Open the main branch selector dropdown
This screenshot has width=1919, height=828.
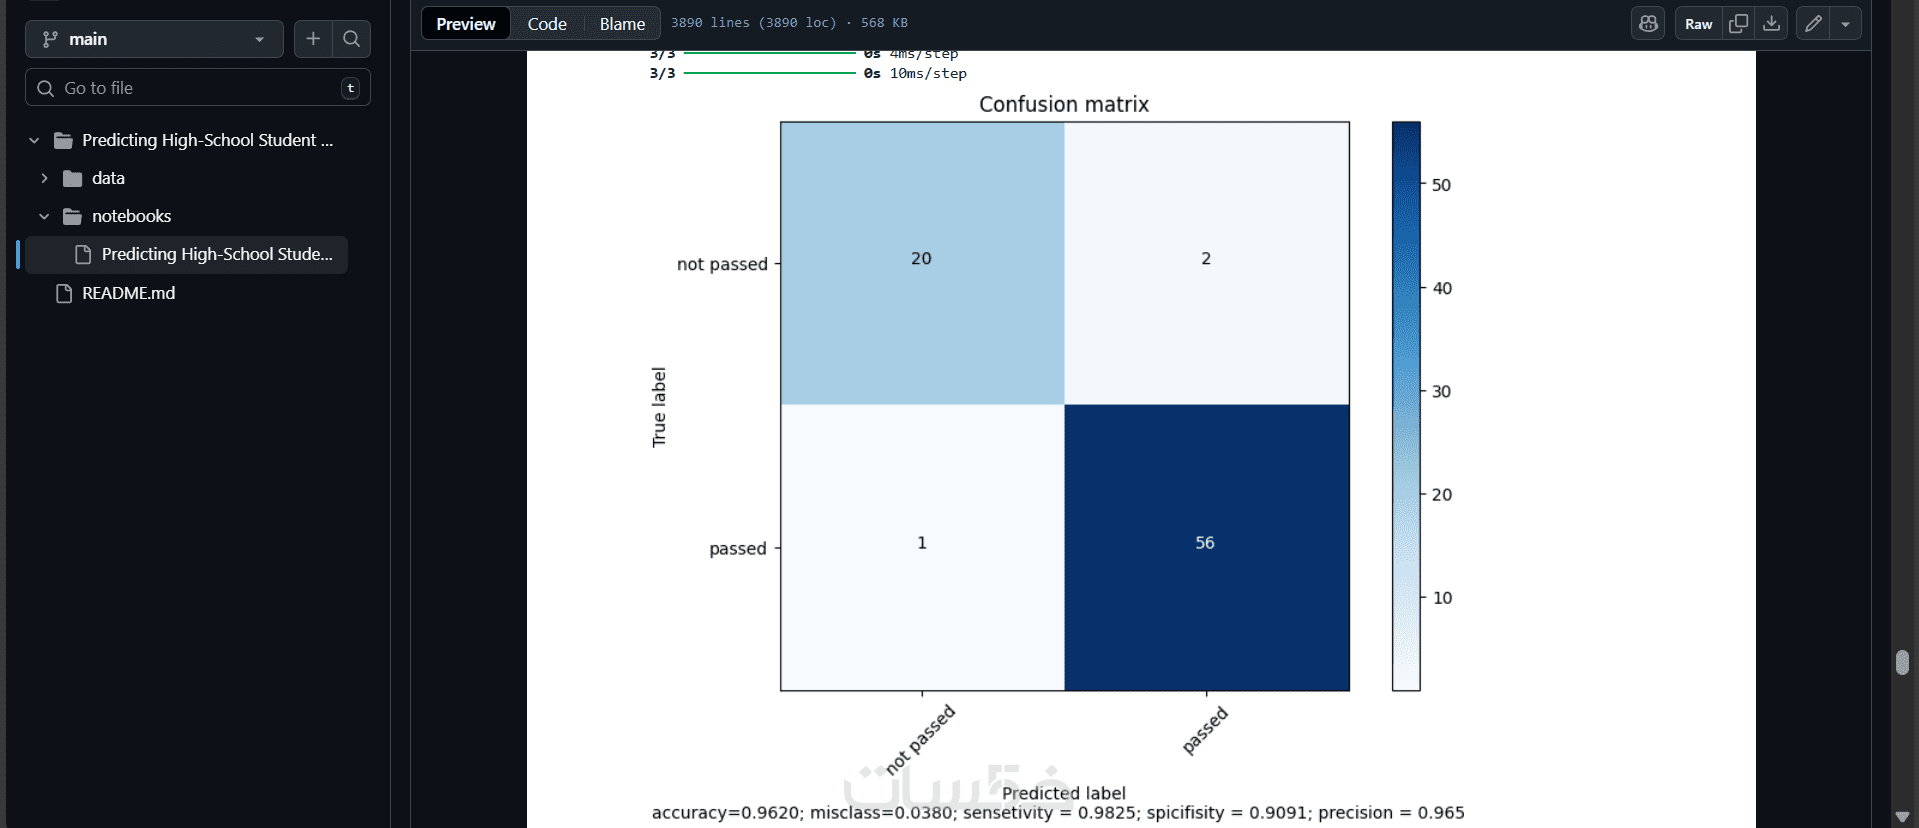click(154, 39)
